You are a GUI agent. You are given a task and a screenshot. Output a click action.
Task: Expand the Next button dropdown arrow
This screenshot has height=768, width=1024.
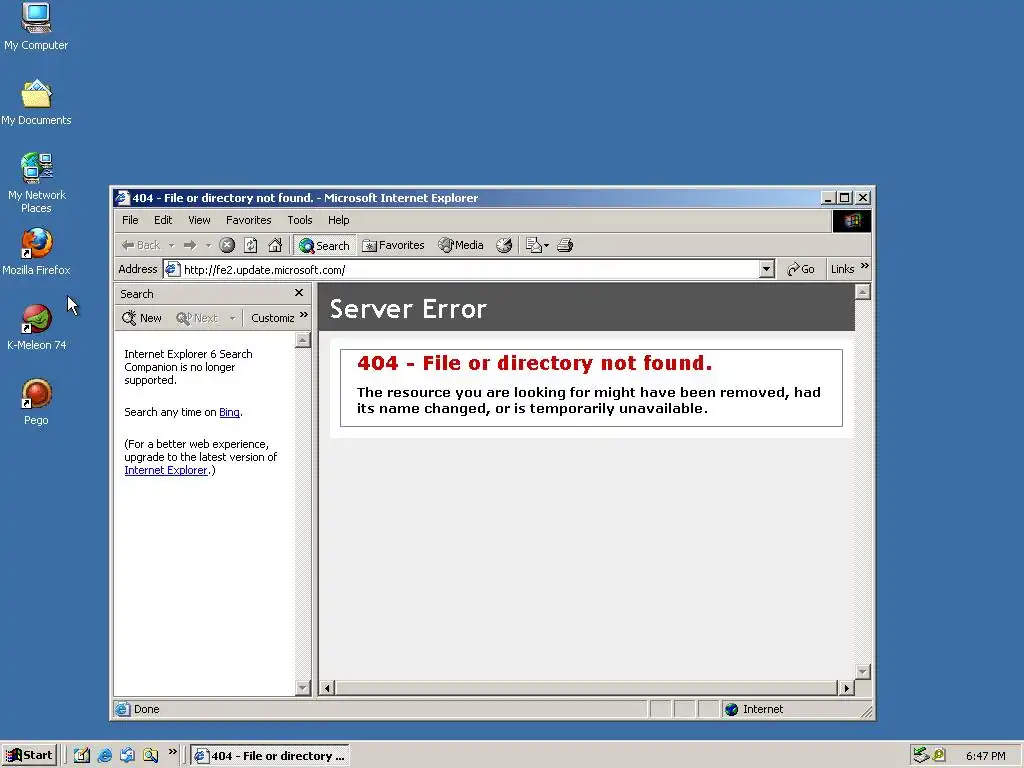point(232,318)
